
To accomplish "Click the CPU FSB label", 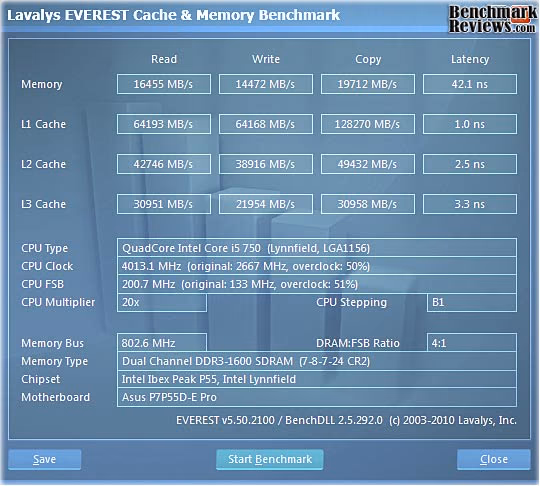I will [x=42, y=284].
